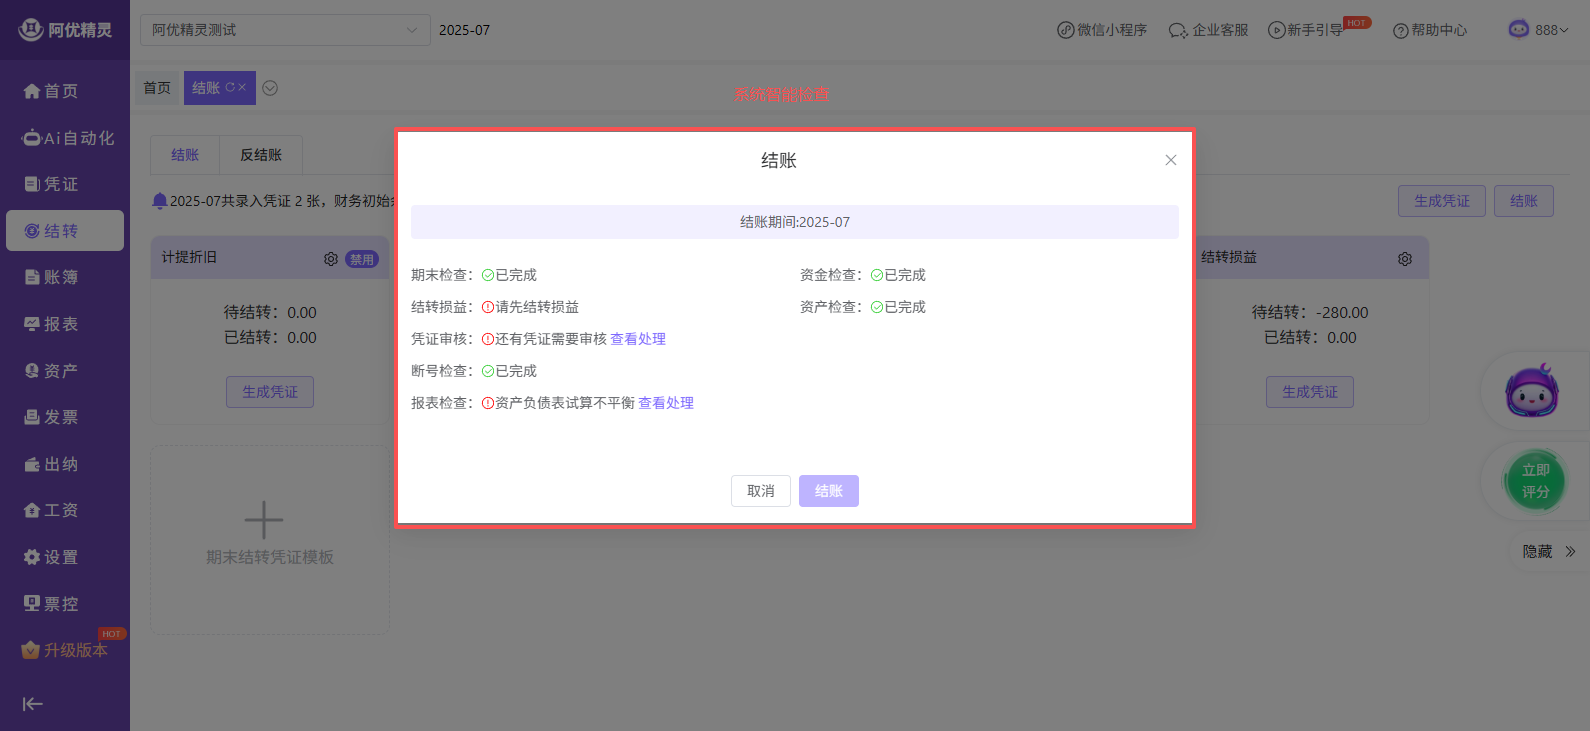This screenshot has width=1590, height=731.
Task: Open the 阿优精灵测试 company dropdown
Action: (284, 30)
